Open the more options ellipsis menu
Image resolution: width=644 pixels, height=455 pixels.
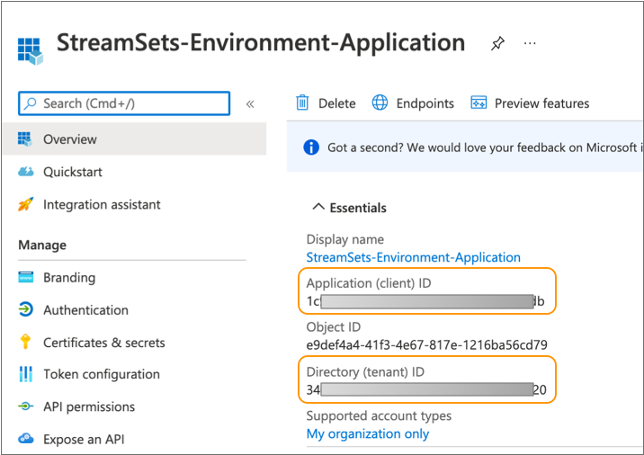coord(530,43)
